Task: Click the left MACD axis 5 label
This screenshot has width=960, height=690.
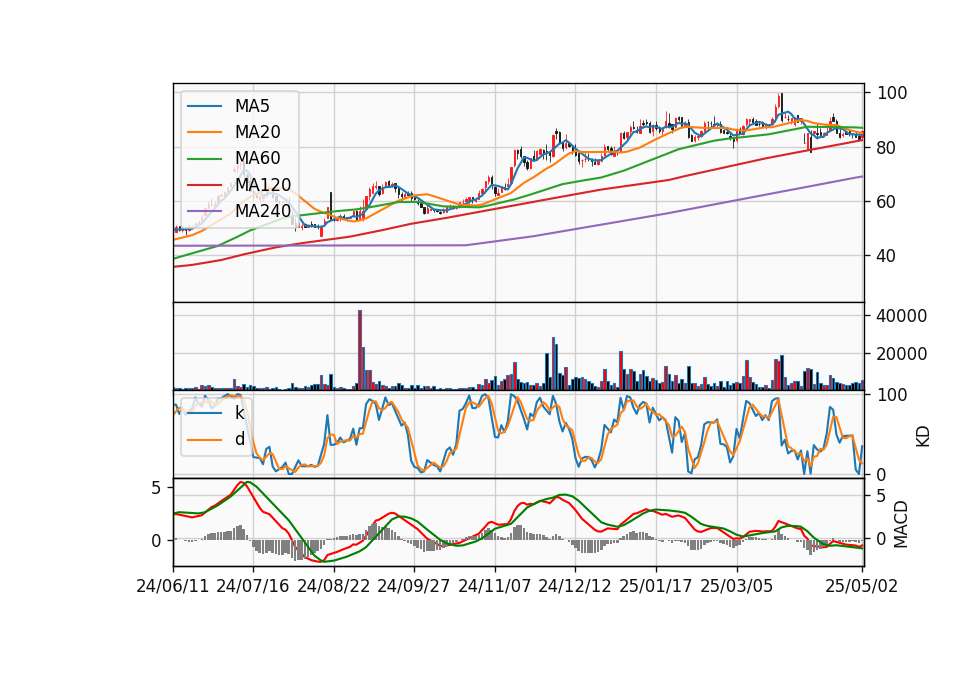Action: pyautogui.click(x=157, y=488)
